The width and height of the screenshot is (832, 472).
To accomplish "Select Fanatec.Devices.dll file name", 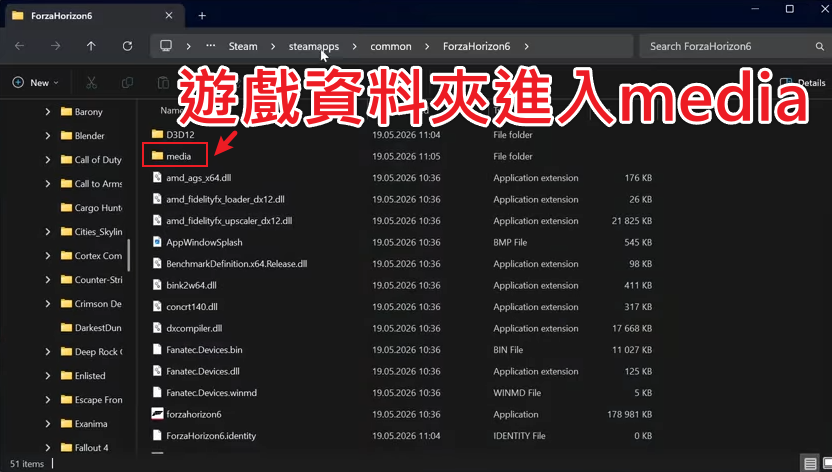I will tap(203, 371).
